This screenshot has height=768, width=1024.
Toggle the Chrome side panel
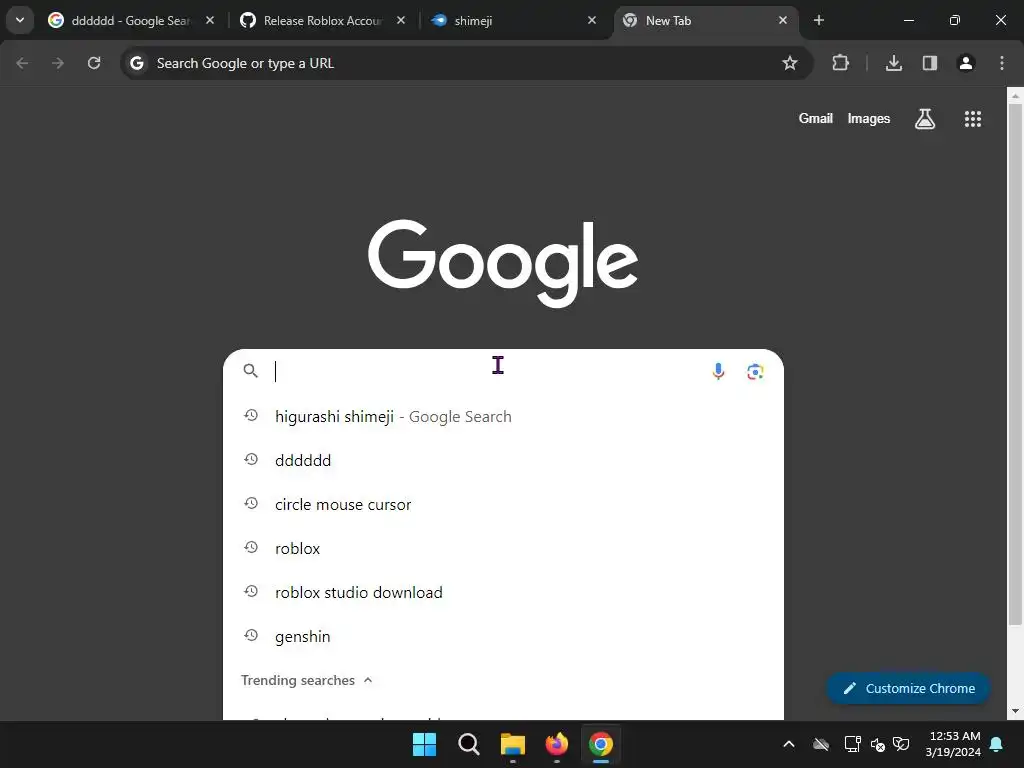click(930, 63)
